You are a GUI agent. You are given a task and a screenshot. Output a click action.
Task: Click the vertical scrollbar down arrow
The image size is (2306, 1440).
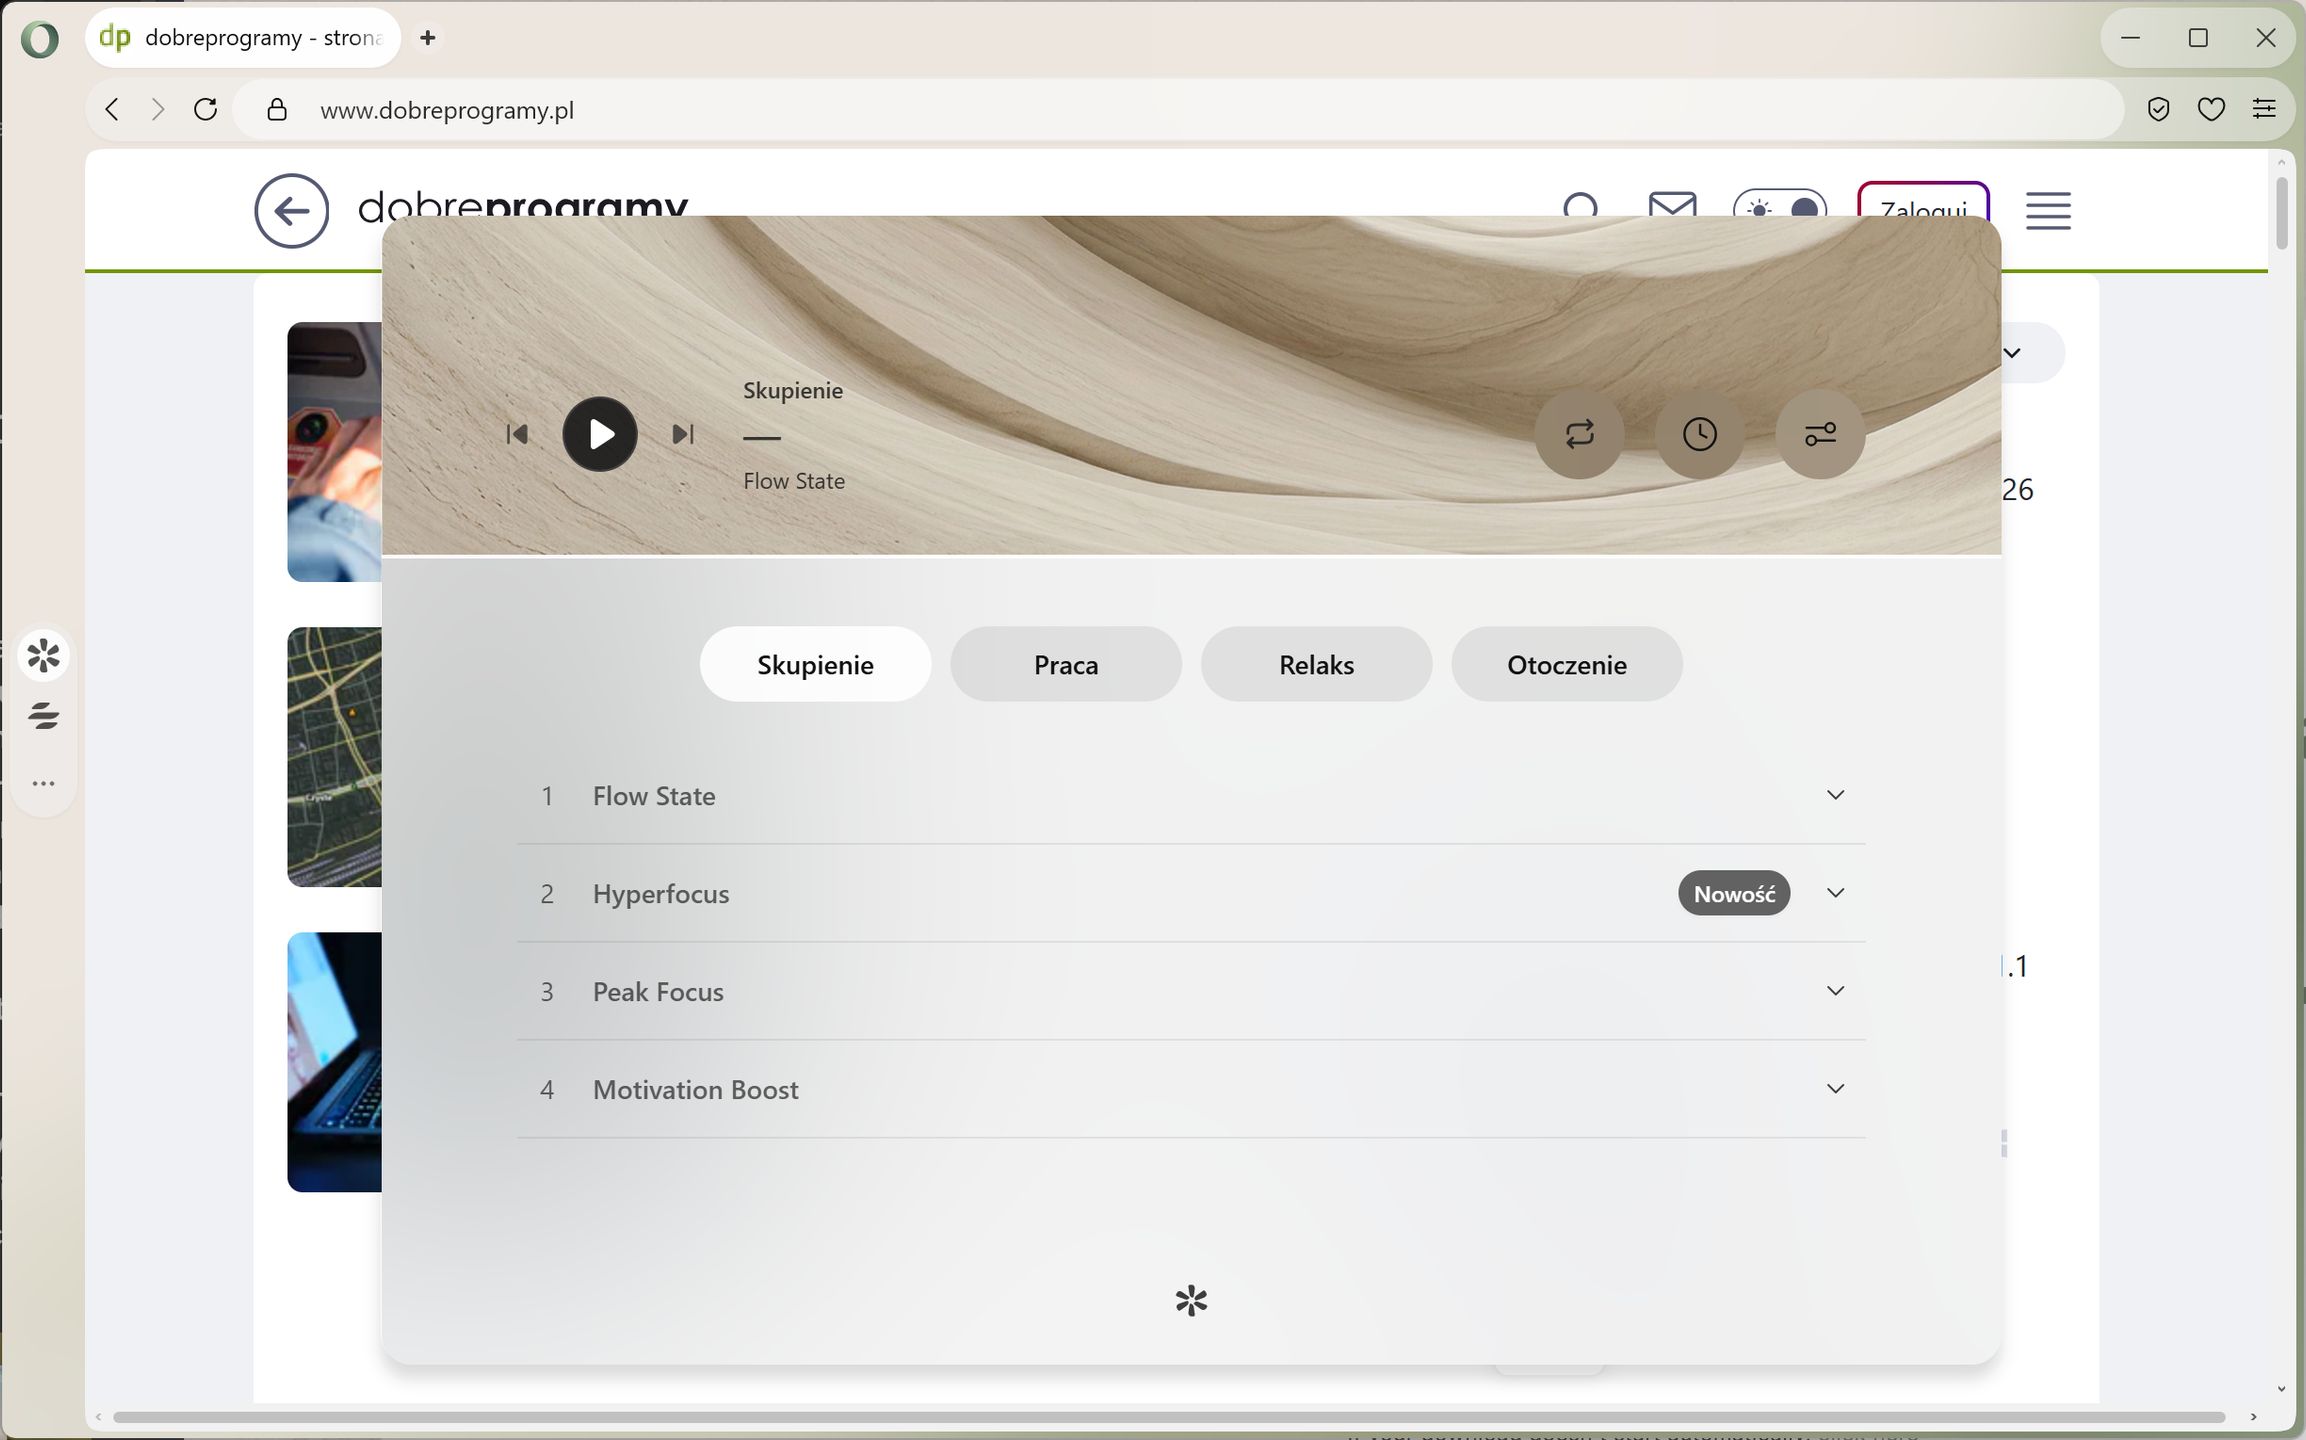tap(2281, 1389)
